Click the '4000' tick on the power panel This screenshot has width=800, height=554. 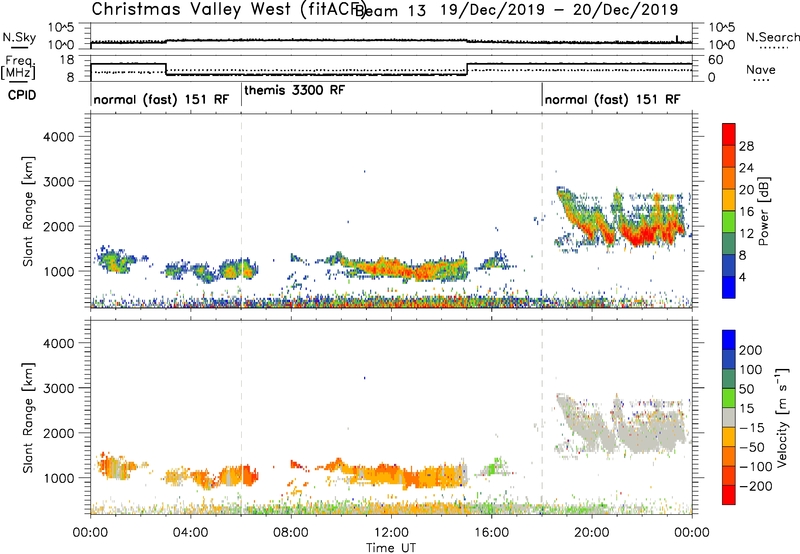(x=59, y=137)
